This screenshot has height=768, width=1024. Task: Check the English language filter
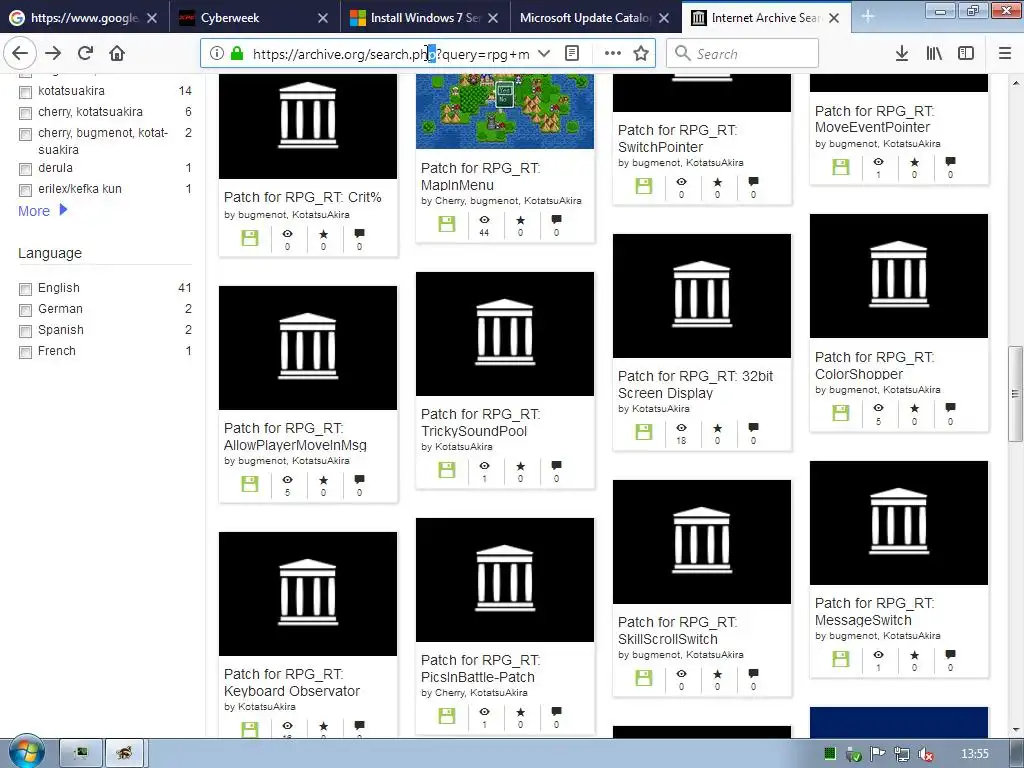25,289
